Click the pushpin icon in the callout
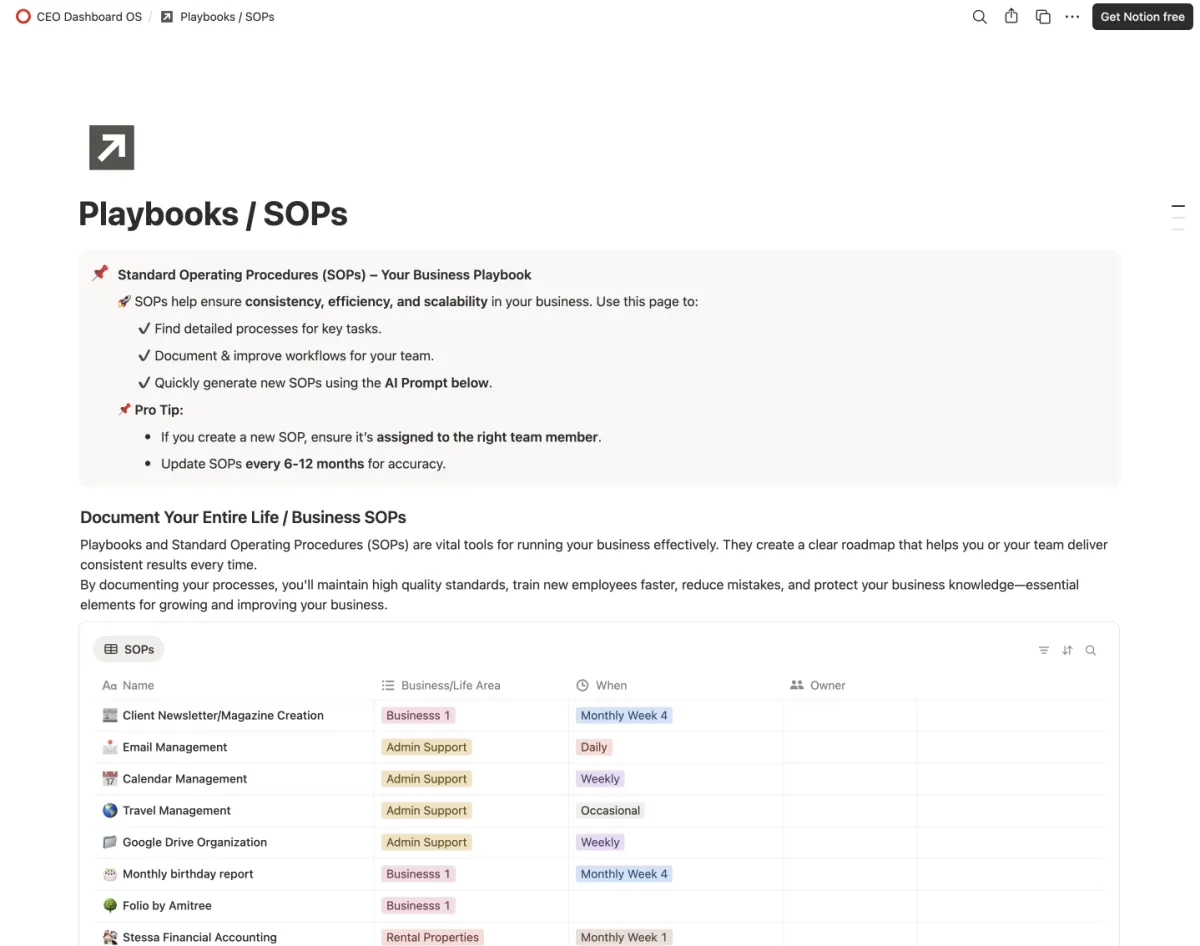 (x=100, y=274)
